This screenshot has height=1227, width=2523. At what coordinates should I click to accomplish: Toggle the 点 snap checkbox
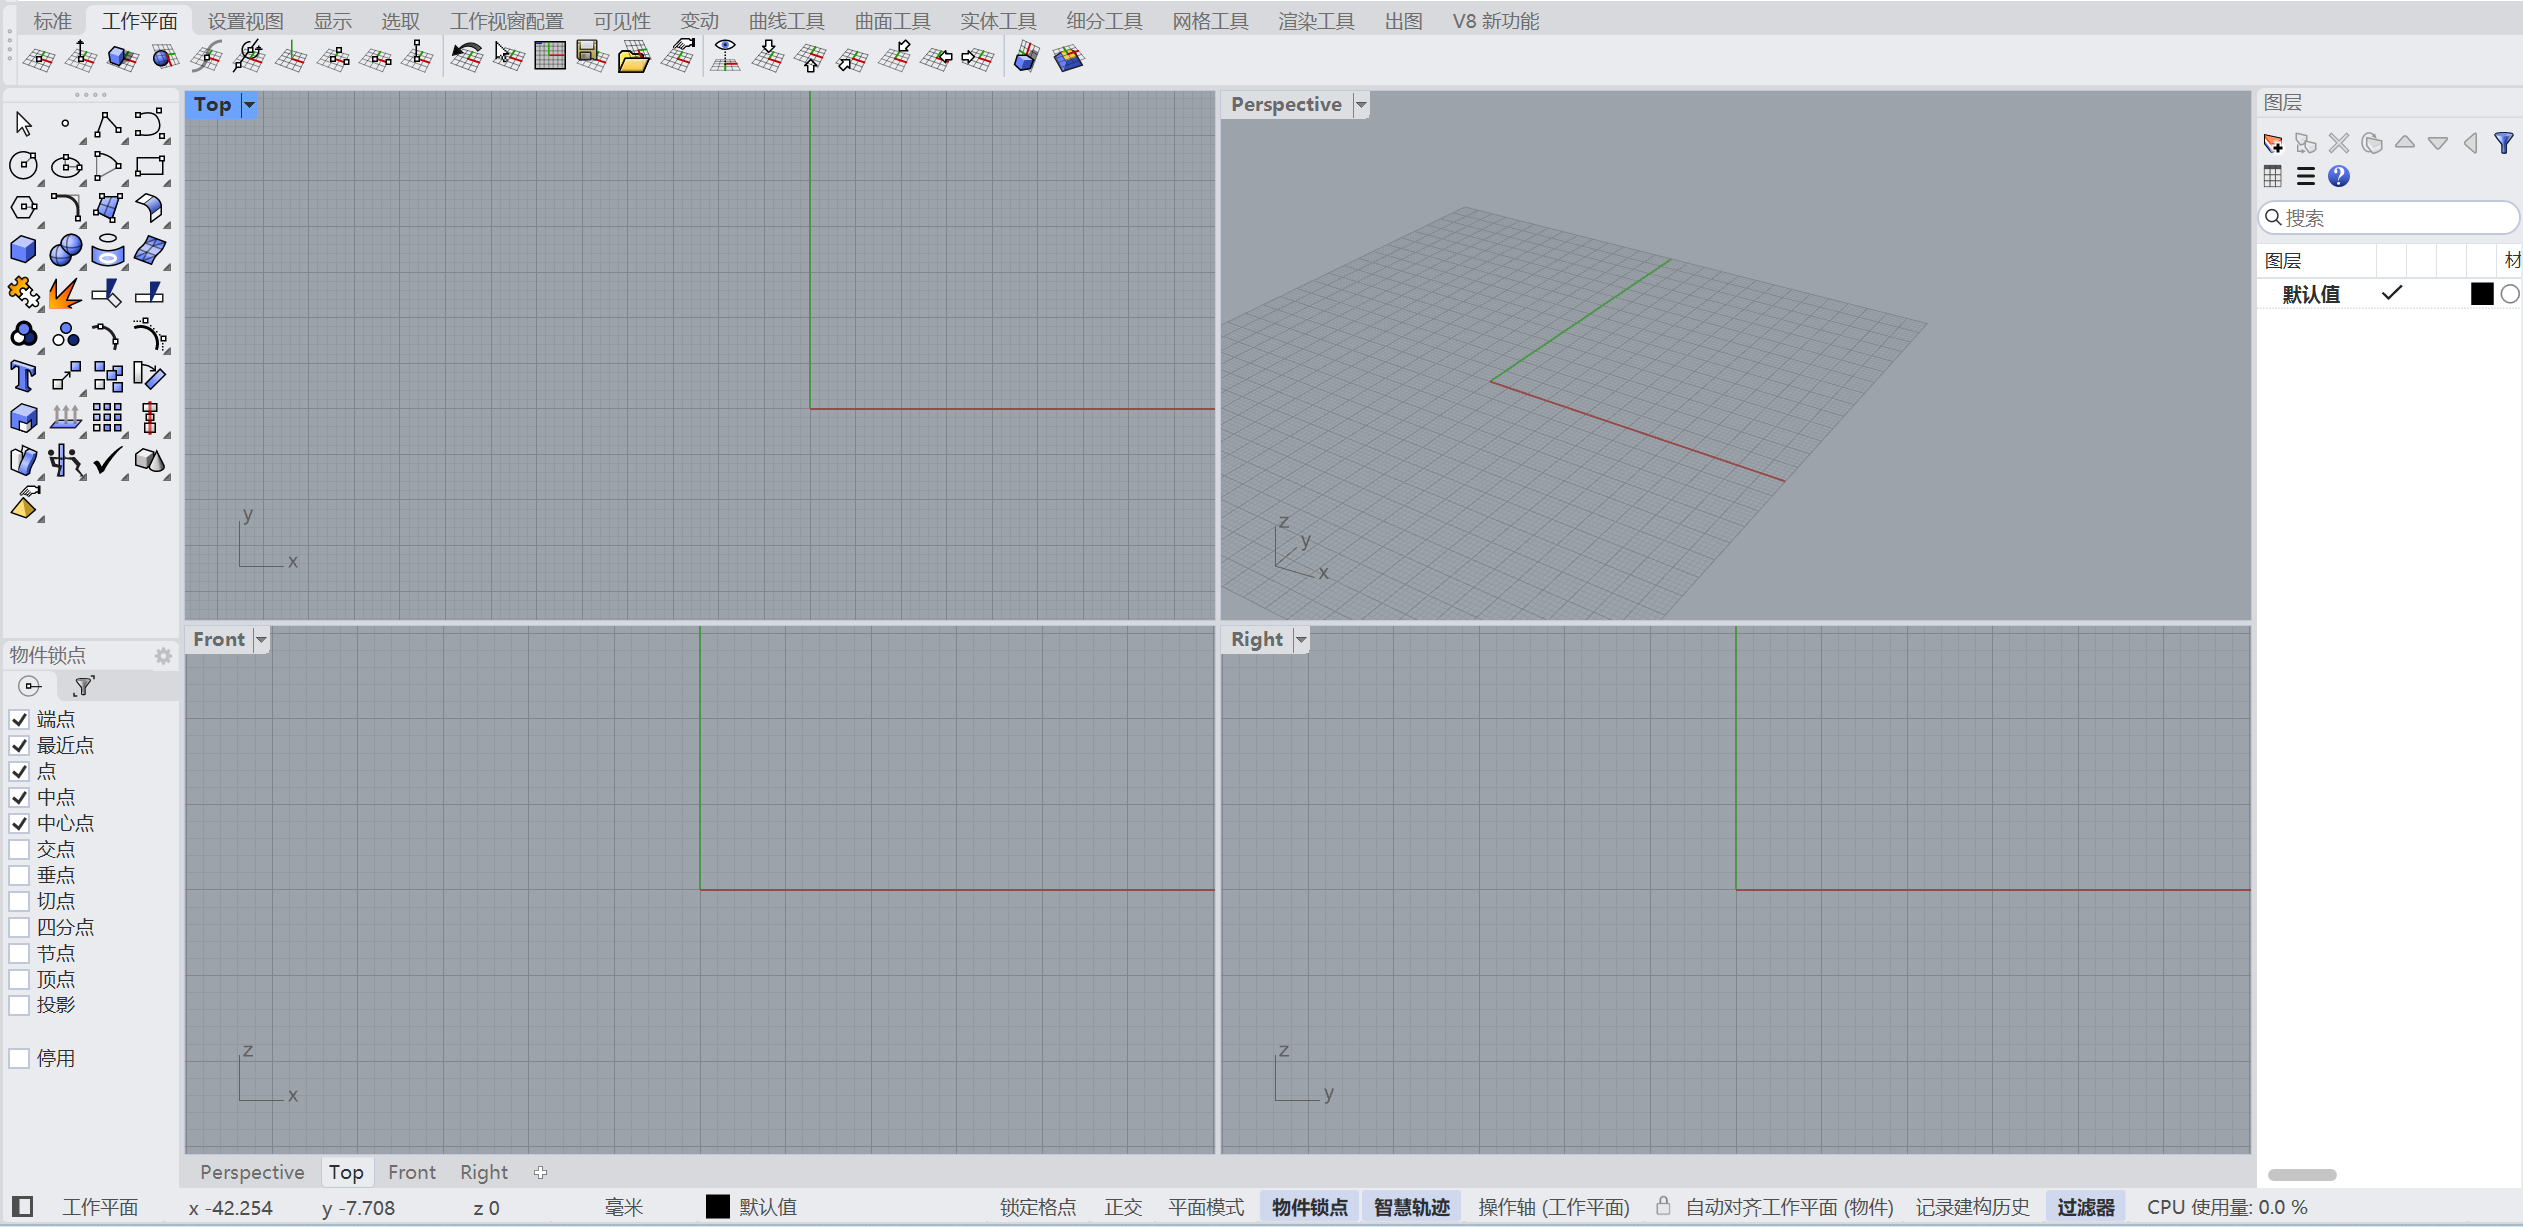[x=19, y=771]
